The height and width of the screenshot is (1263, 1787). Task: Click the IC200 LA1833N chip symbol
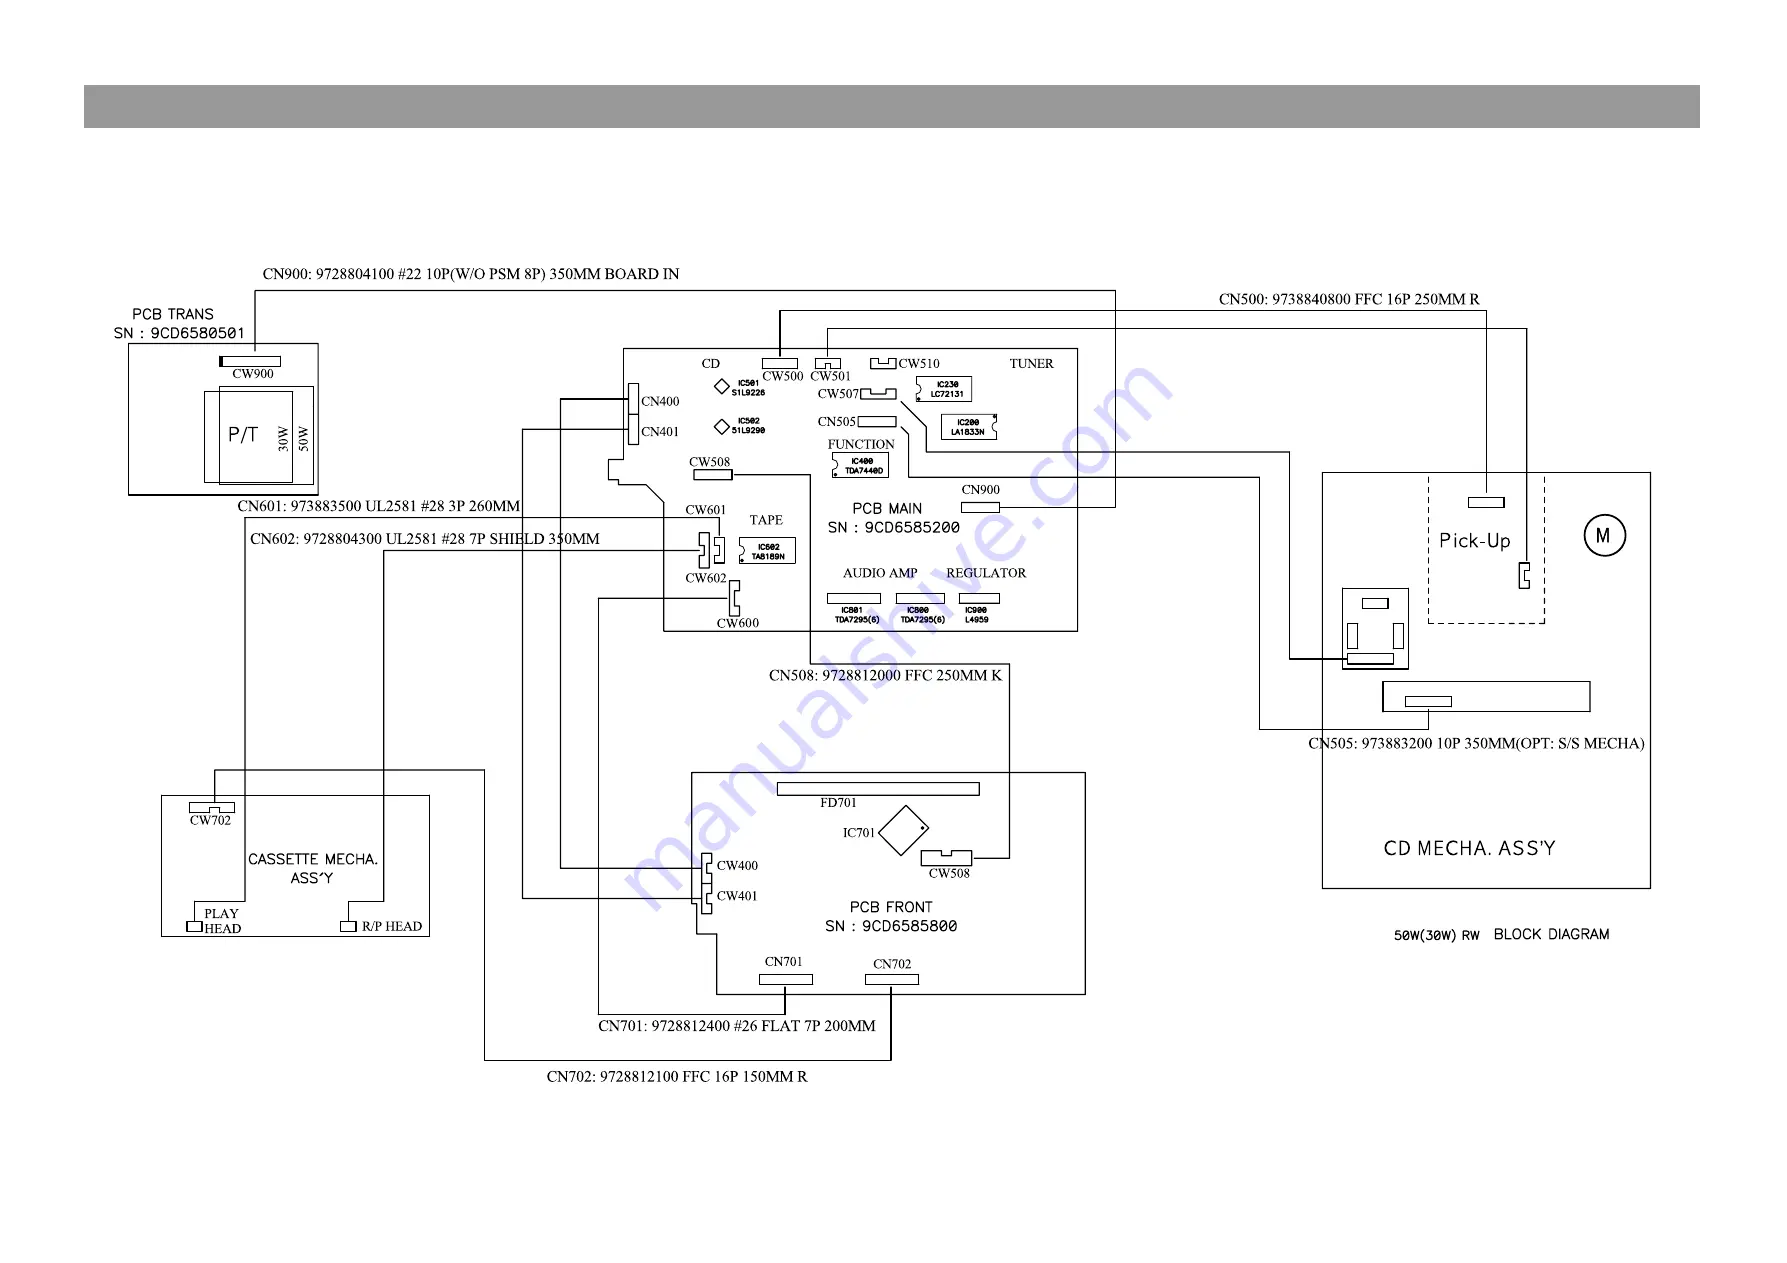(968, 427)
